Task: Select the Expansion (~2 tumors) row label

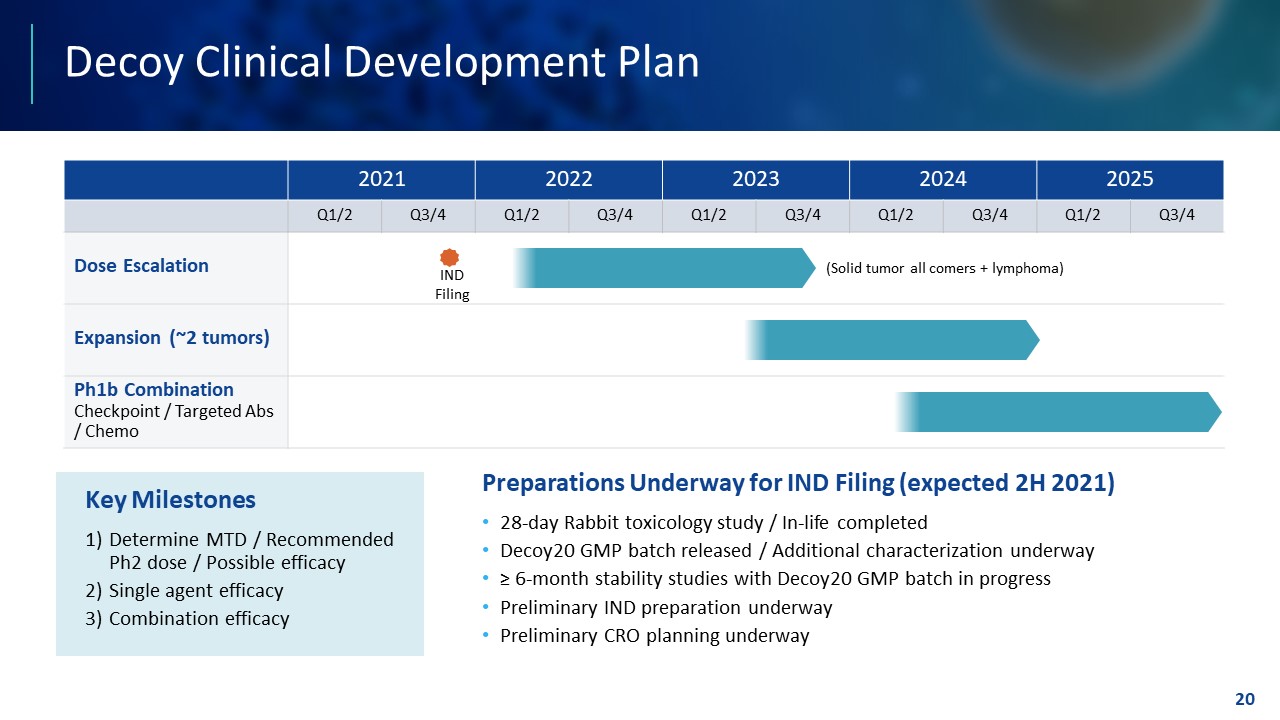Action: coord(171,338)
